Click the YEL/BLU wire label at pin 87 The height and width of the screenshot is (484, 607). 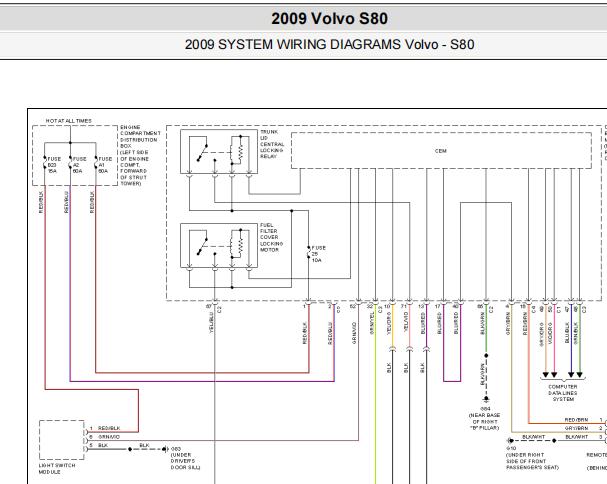tap(211, 323)
